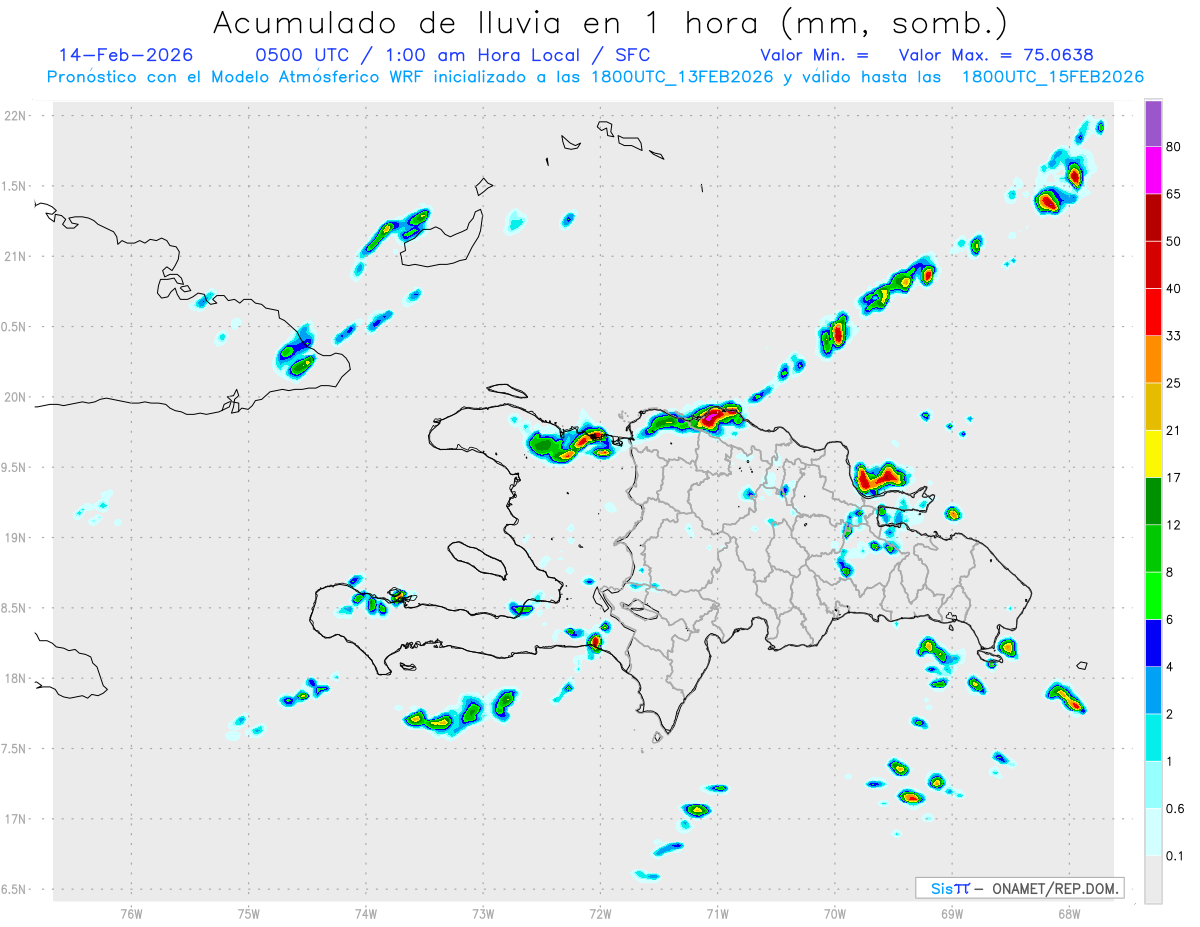Click the orange swatch between 25 and 33
The width and height of the screenshot is (1200, 927).
tap(1153, 359)
